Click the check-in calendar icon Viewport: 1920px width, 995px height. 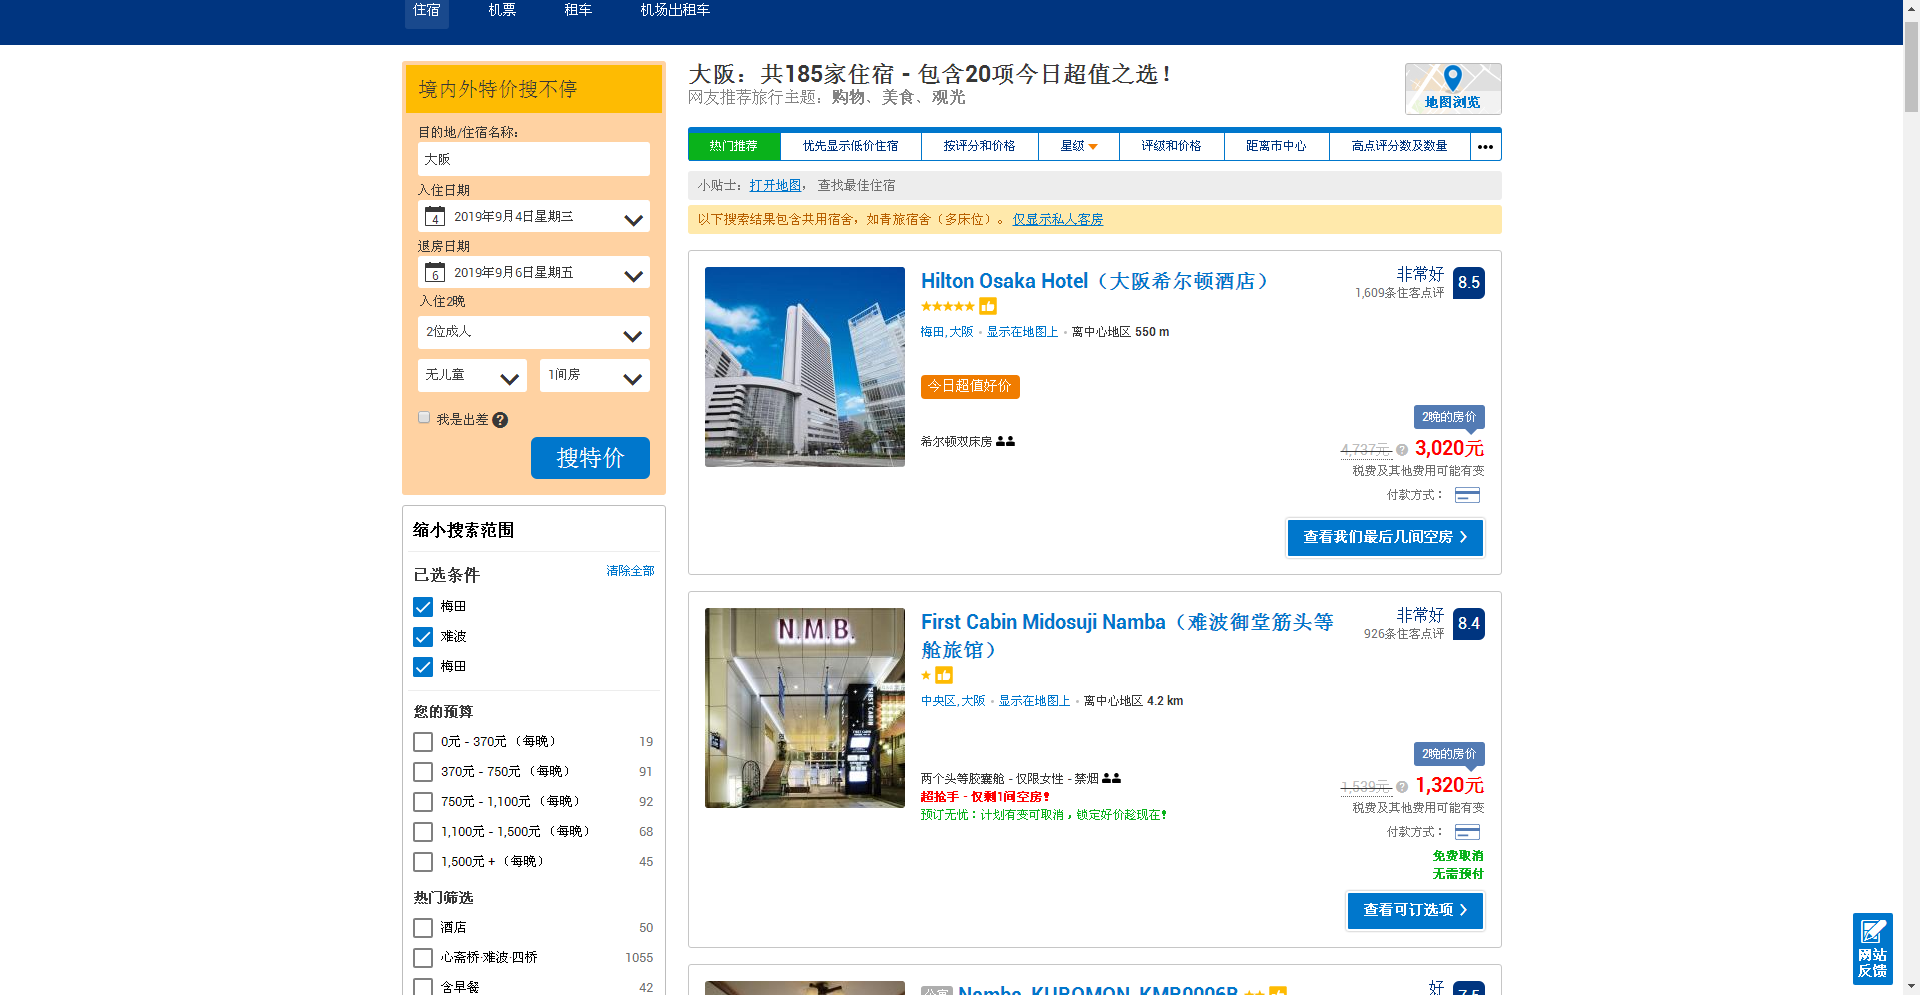coord(435,216)
